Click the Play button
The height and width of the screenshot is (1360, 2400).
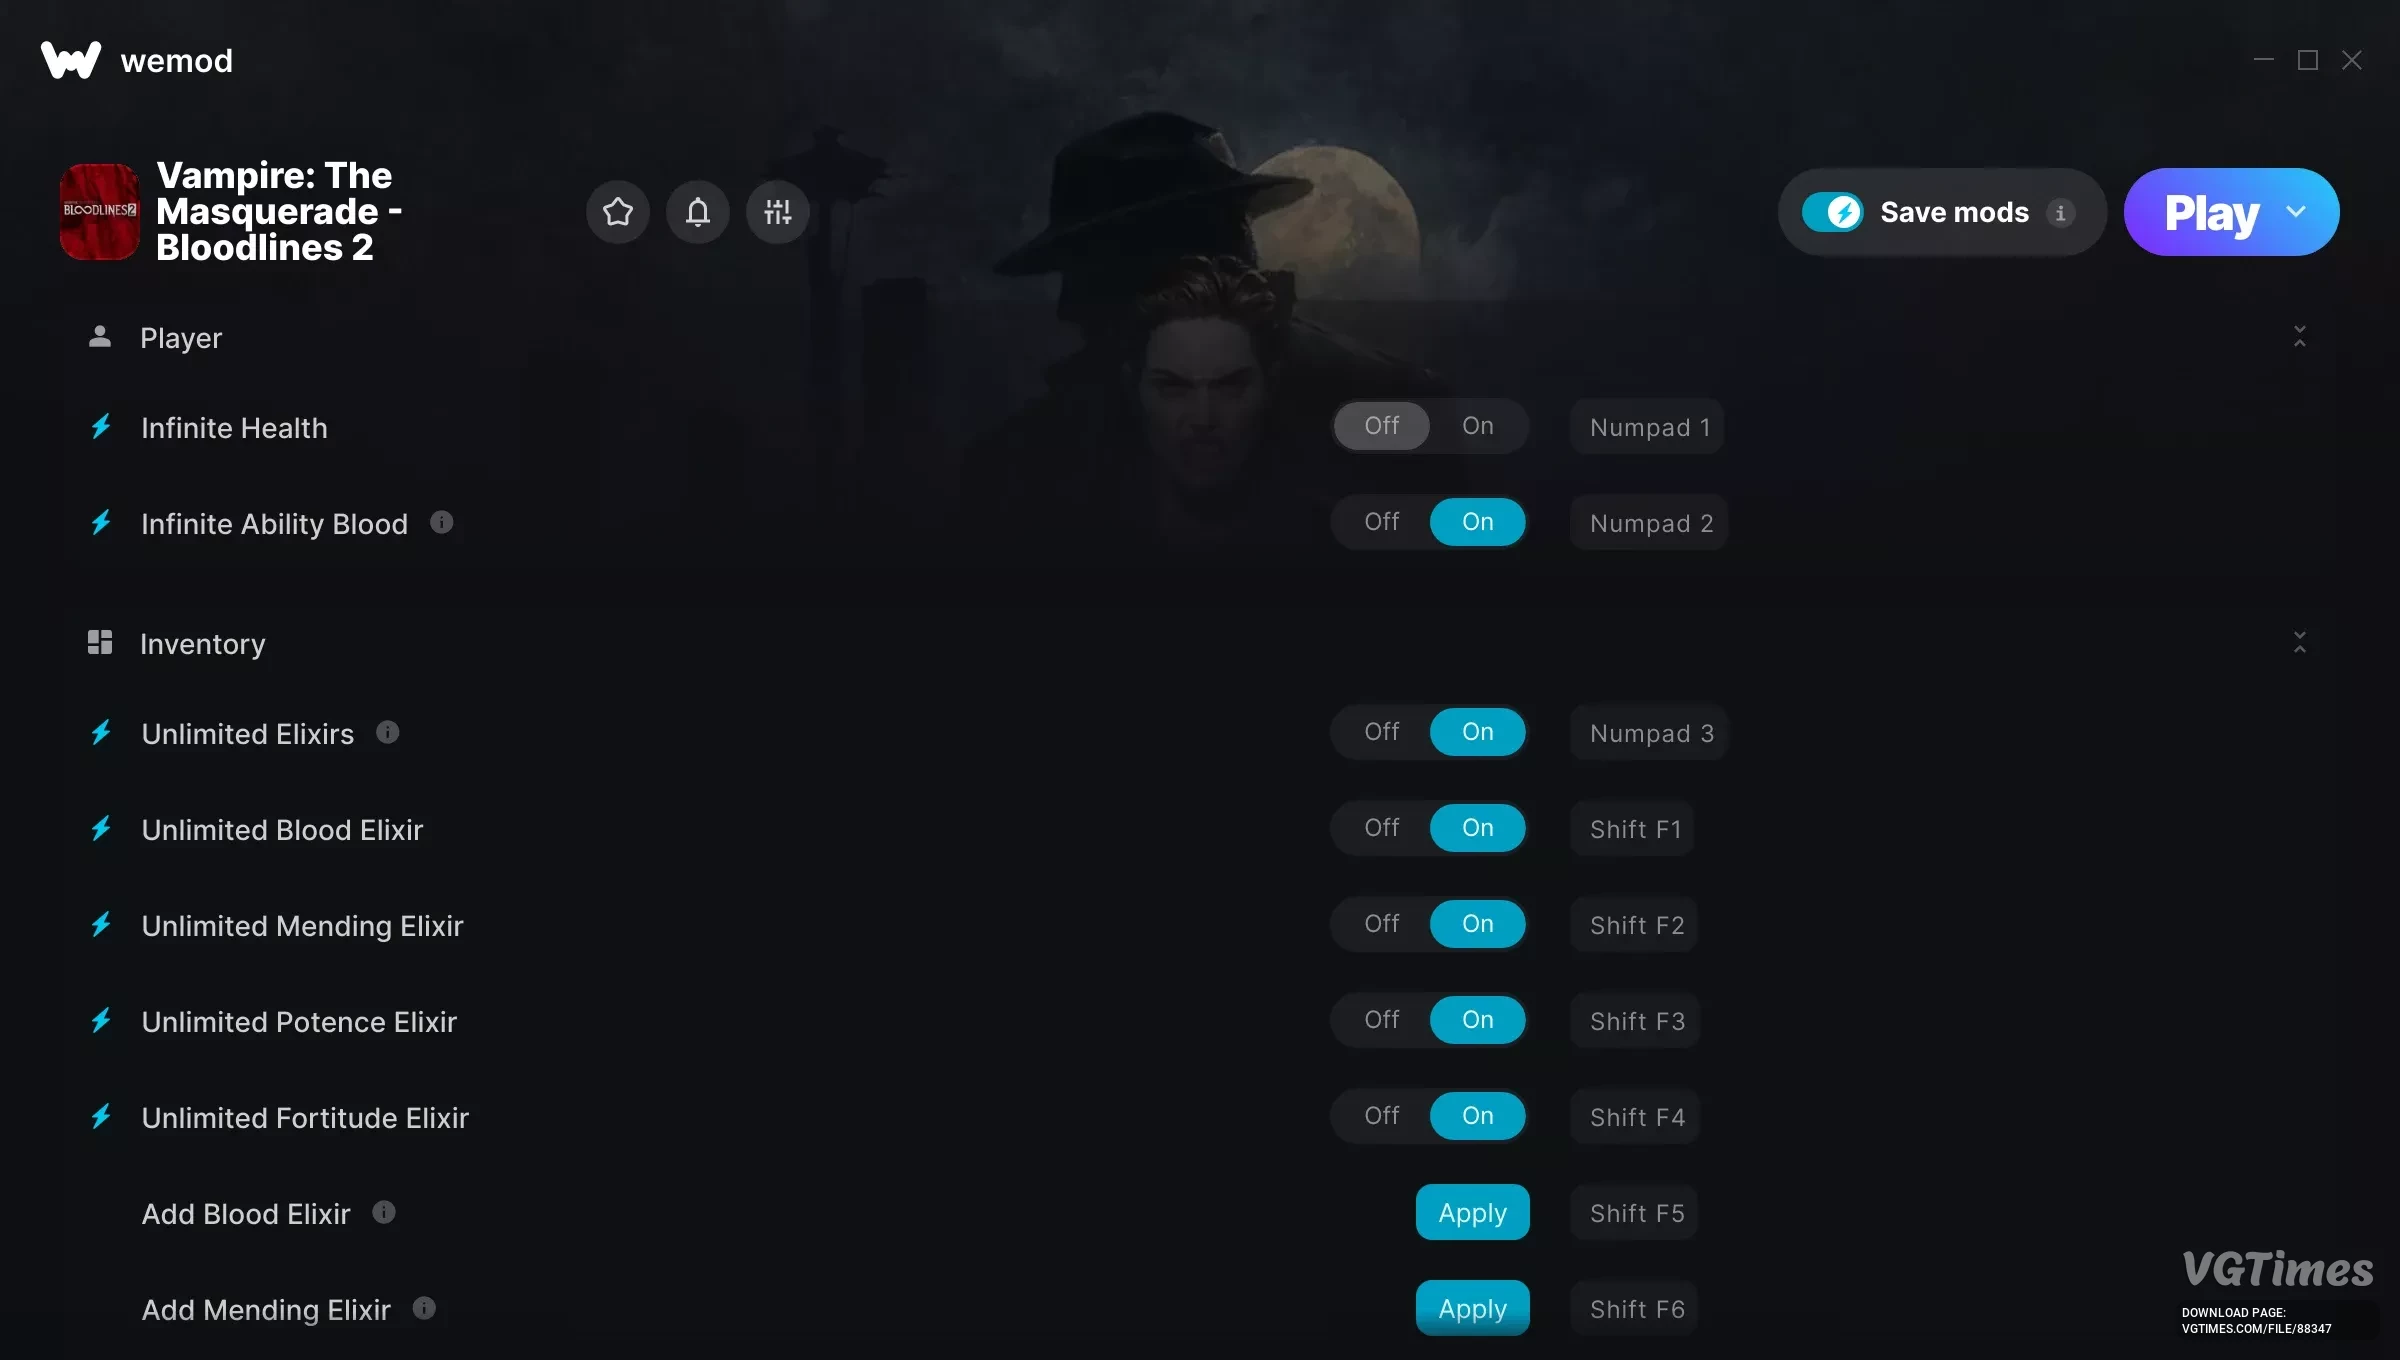coord(2210,212)
